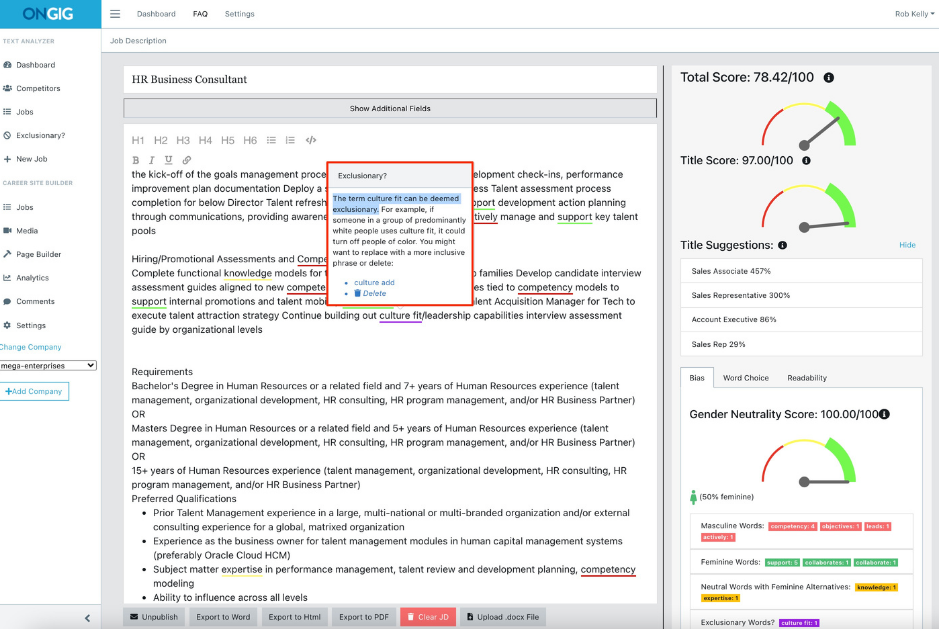The width and height of the screenshot is (939, 629).
Task: Click the Unpublish button
Action: tap(154, 617)
